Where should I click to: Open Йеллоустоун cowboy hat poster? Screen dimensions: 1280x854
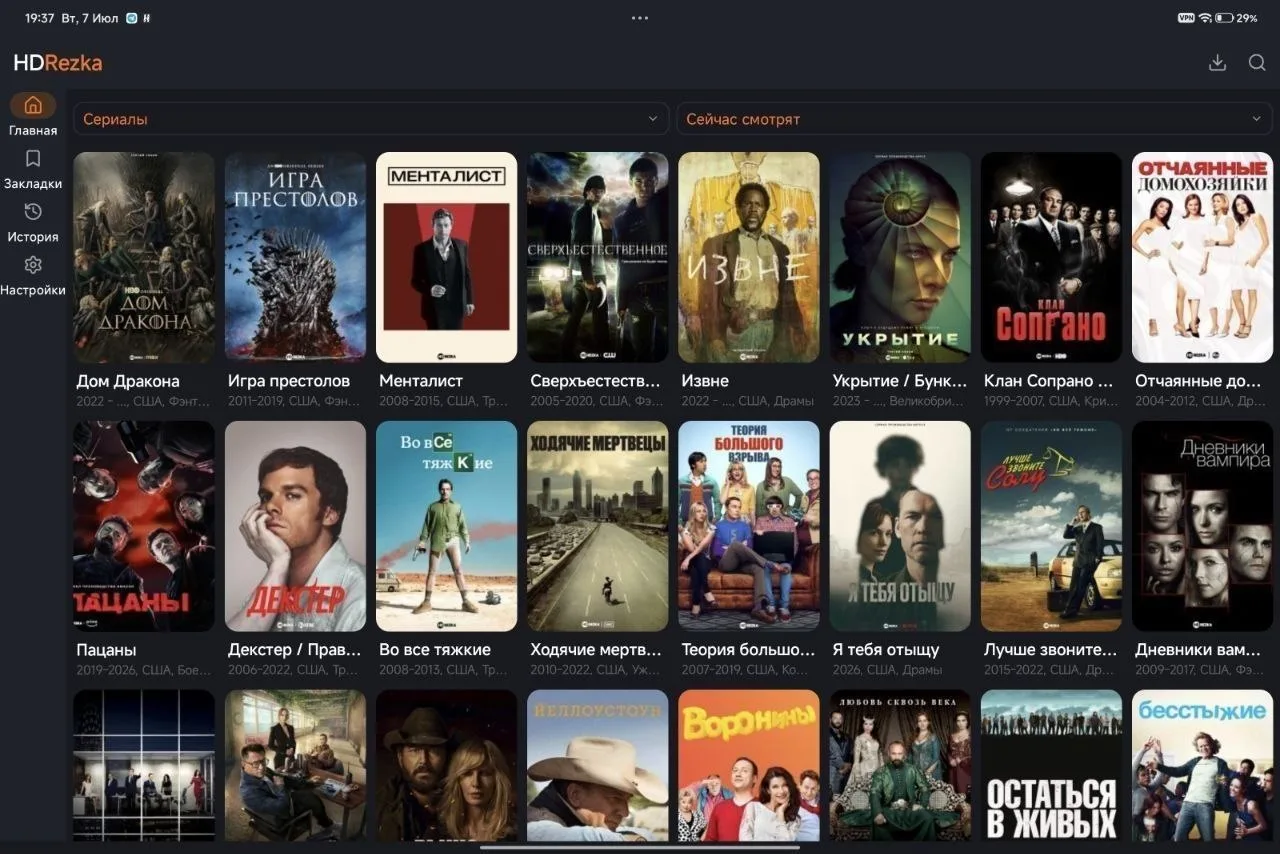597,765
